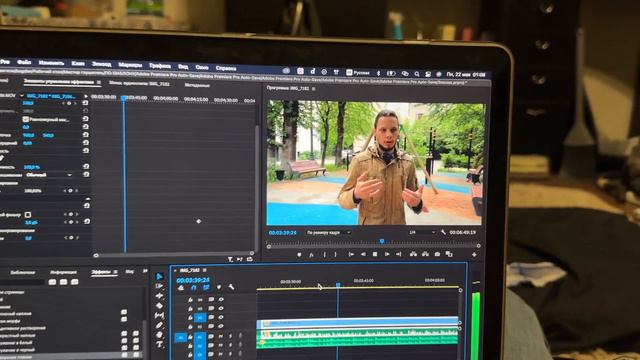The image size is (640, 360).
Task: Select the Slip tool
Action: click(159, 316)
